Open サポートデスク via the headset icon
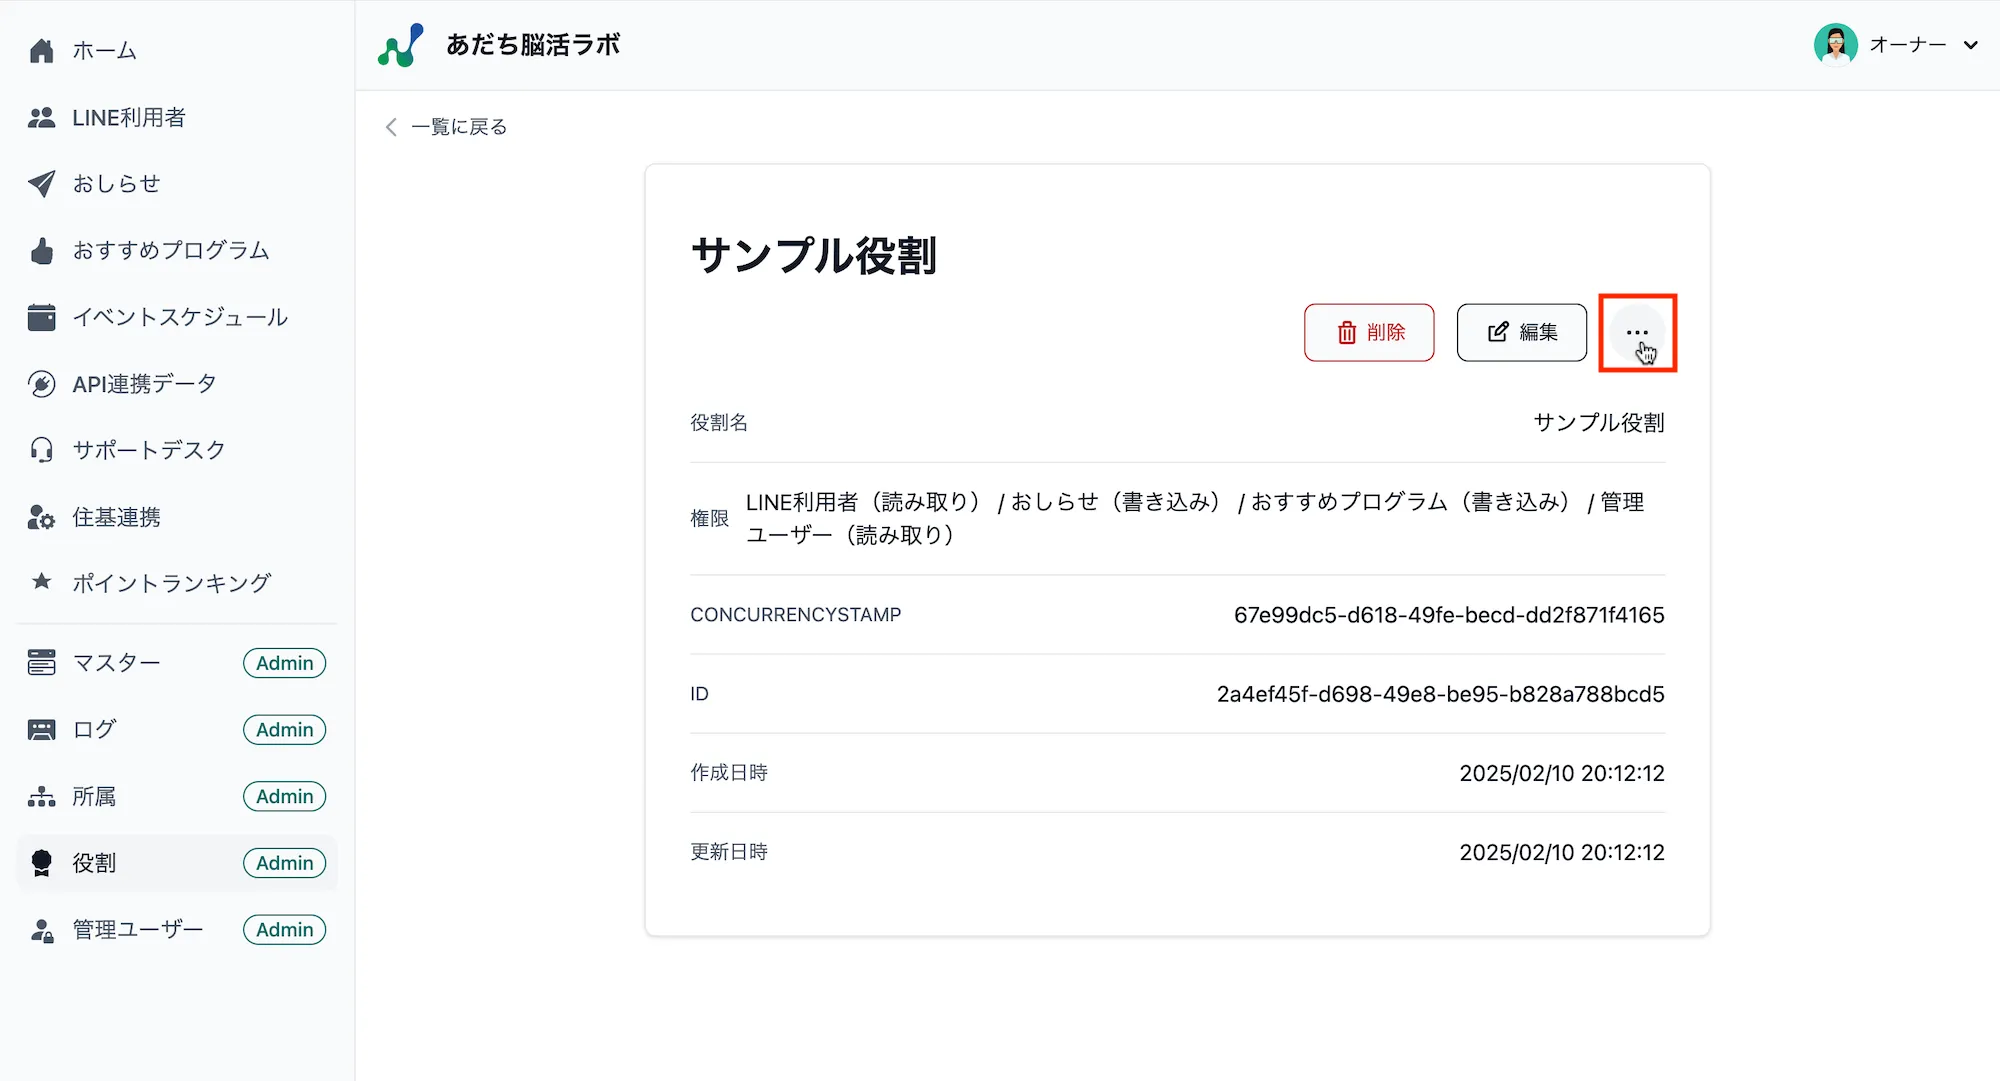This screenshot has width=2000, height=1081. pos(42,450)
